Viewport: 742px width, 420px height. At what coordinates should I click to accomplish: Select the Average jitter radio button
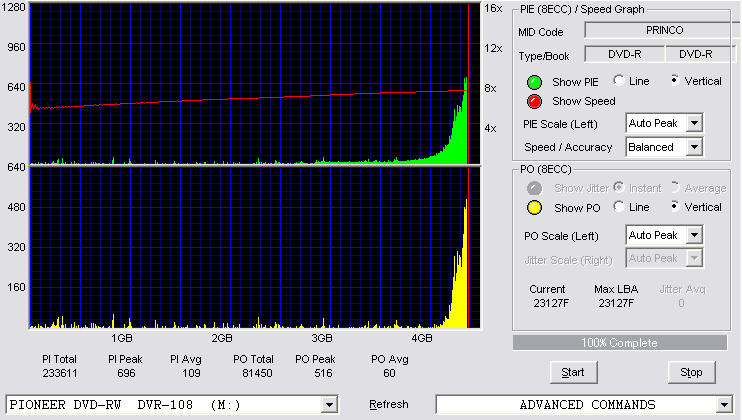tap(675, 187)
